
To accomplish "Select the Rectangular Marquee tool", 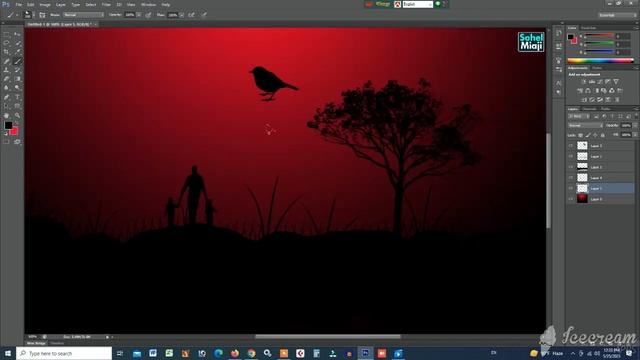I will [7, 34].
